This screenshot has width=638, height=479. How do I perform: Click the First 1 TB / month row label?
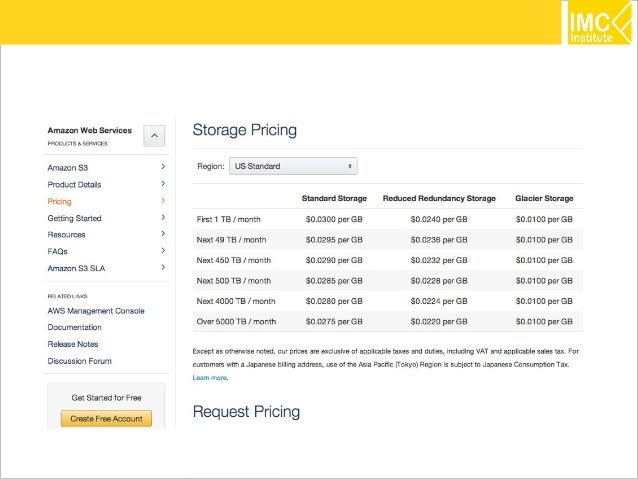tap(228, 219)
